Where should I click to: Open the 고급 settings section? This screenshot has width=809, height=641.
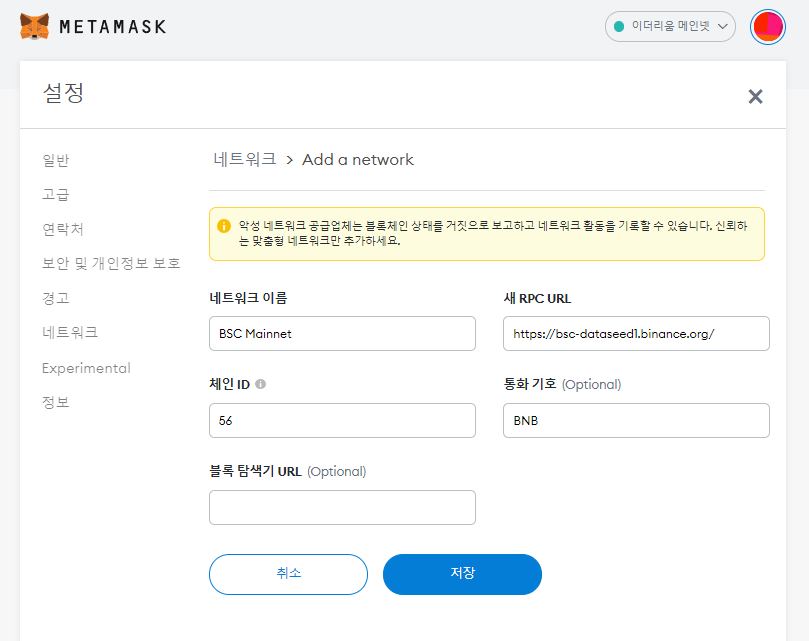pyautogui.click(x=56, y=195)
